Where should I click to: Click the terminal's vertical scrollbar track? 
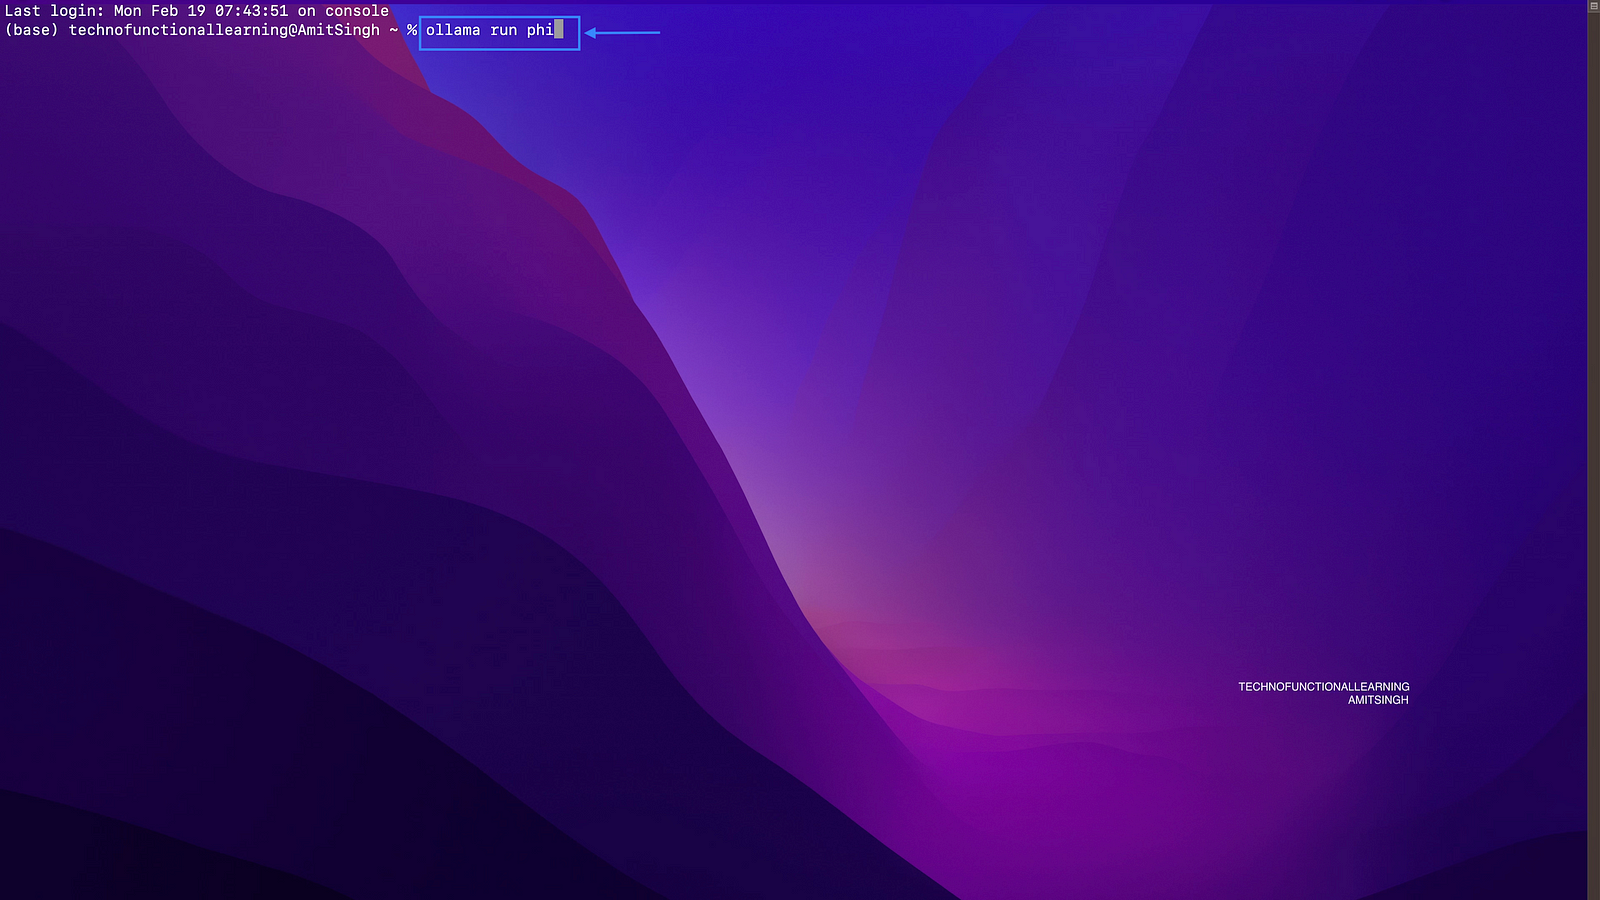(1593, 450)
